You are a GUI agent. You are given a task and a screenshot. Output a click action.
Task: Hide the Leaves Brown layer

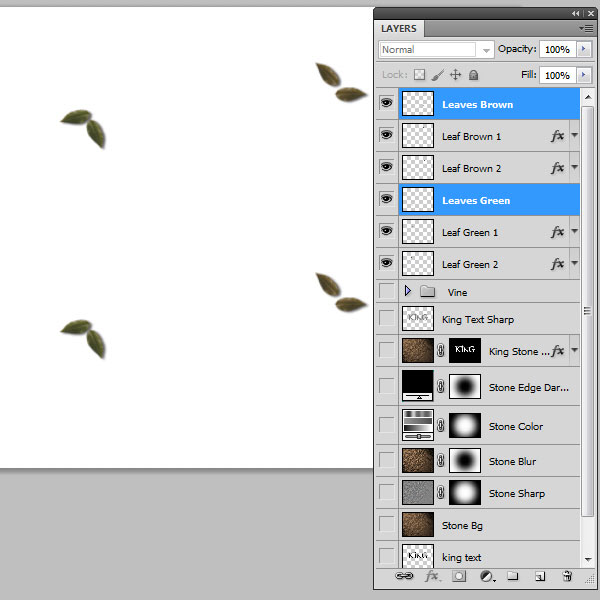pyautogui.click(x=386, y=103)
